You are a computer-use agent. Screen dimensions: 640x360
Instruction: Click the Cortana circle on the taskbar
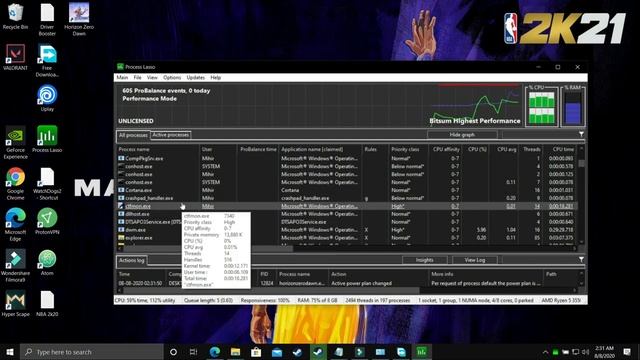tap(173, 351)
